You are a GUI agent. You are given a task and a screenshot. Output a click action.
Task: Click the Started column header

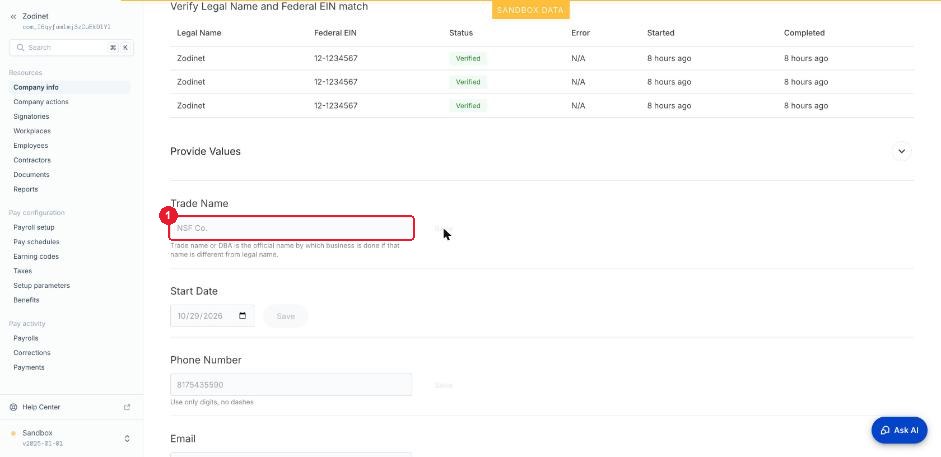tap(661, 33)
